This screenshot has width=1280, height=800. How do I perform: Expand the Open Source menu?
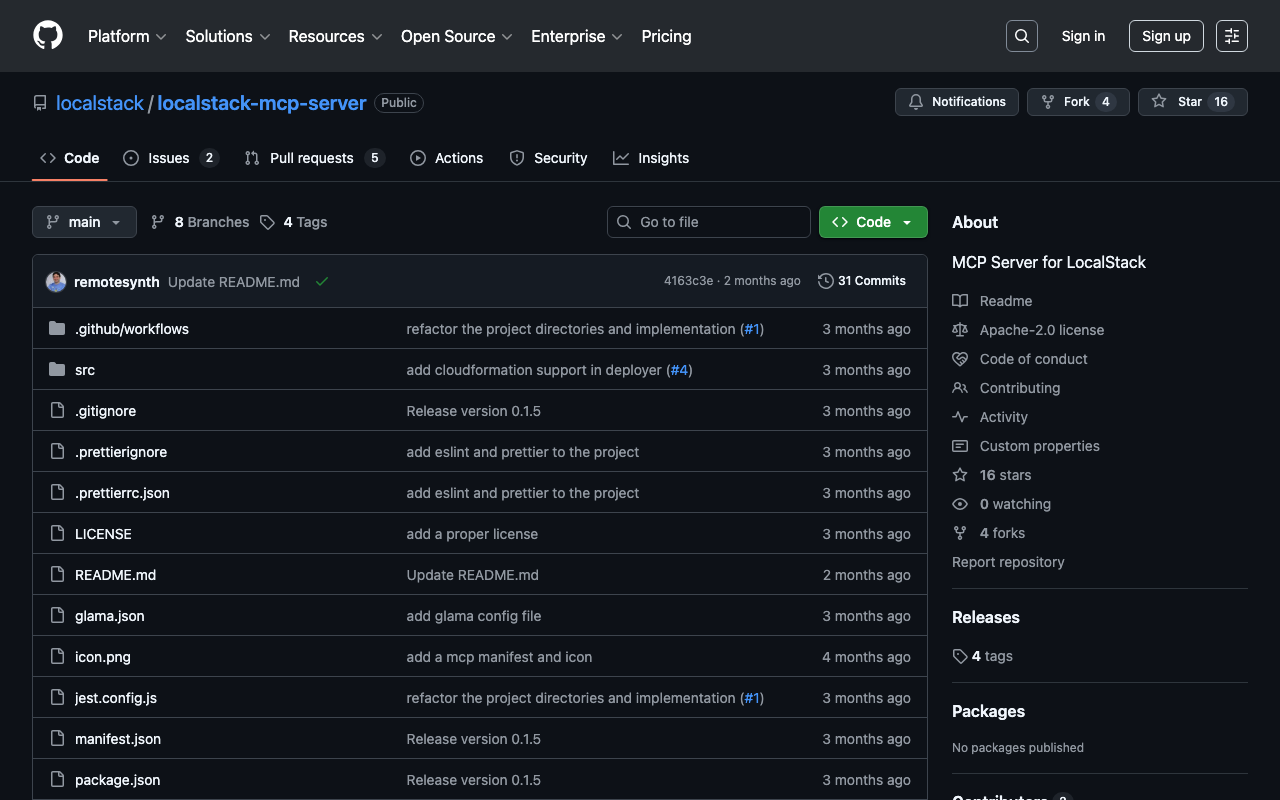click(x=456, y=36)
